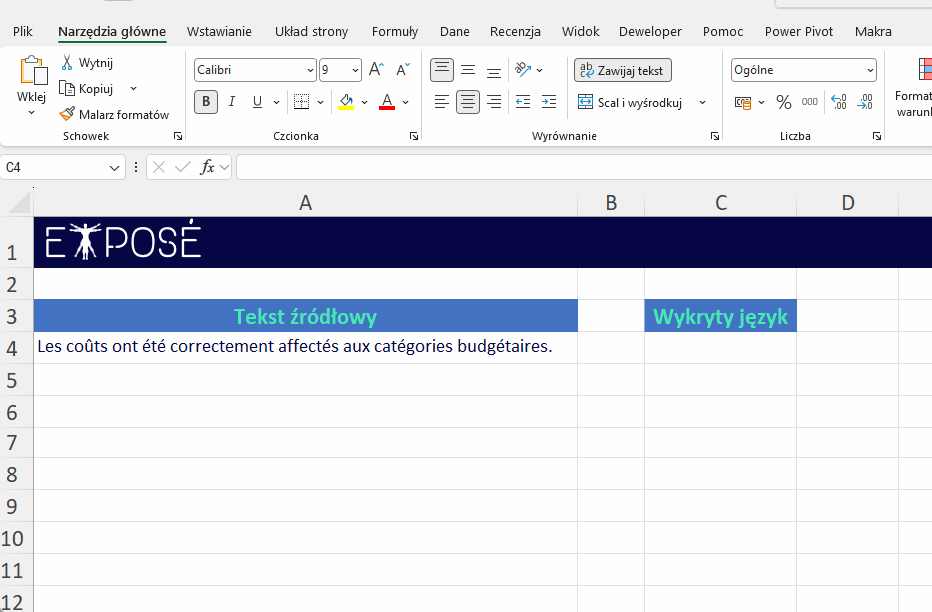
Task: Click the Malarz formatów paintbrush
Action: coord(68,115)
